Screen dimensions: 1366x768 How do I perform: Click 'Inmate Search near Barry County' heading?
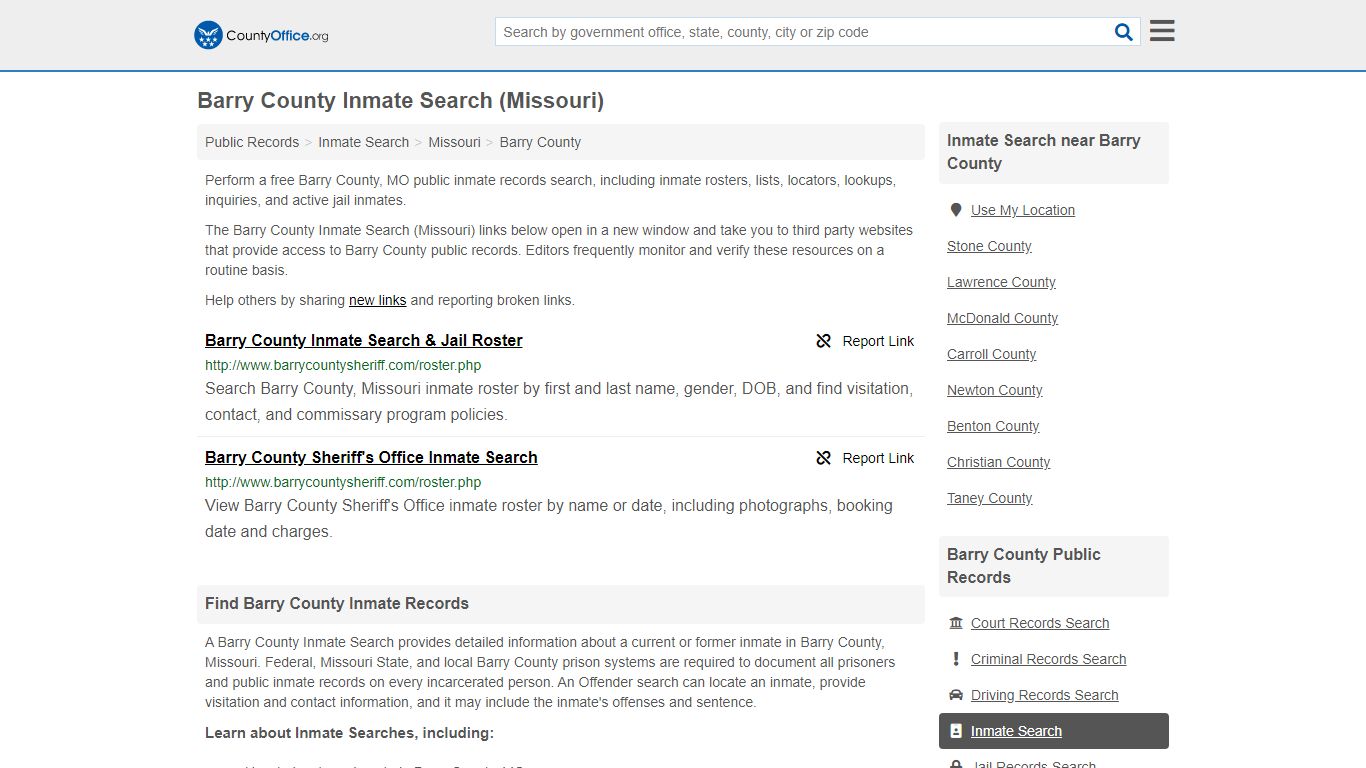coord(1044,152)
